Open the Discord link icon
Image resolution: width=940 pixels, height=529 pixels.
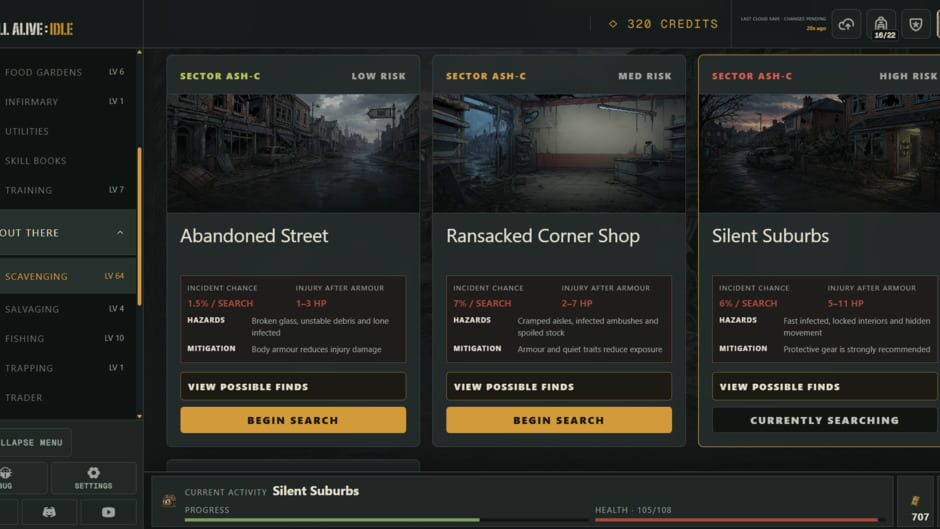point(49,512)
